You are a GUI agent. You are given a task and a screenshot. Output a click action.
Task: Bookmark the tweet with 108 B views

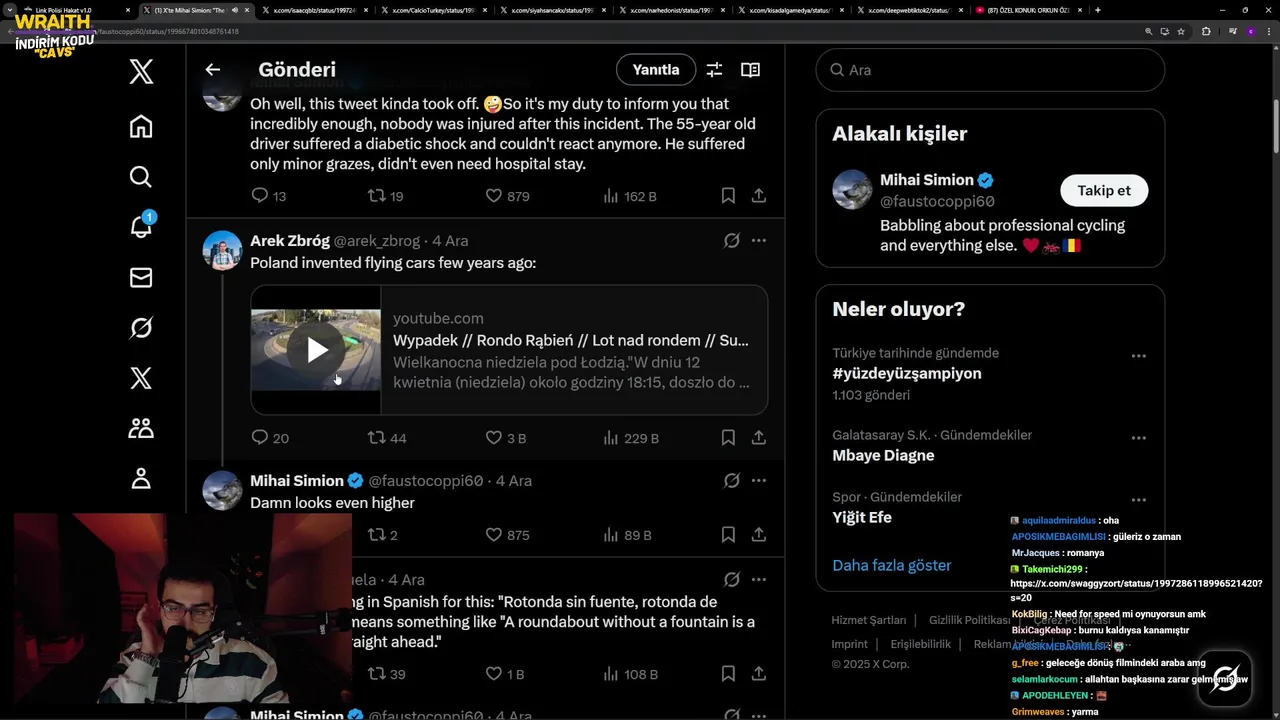coord(728,674)
